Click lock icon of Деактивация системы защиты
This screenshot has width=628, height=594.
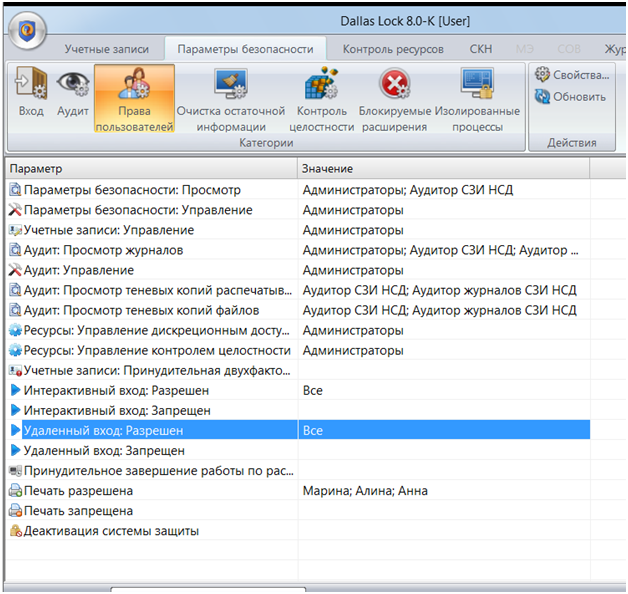15,531
